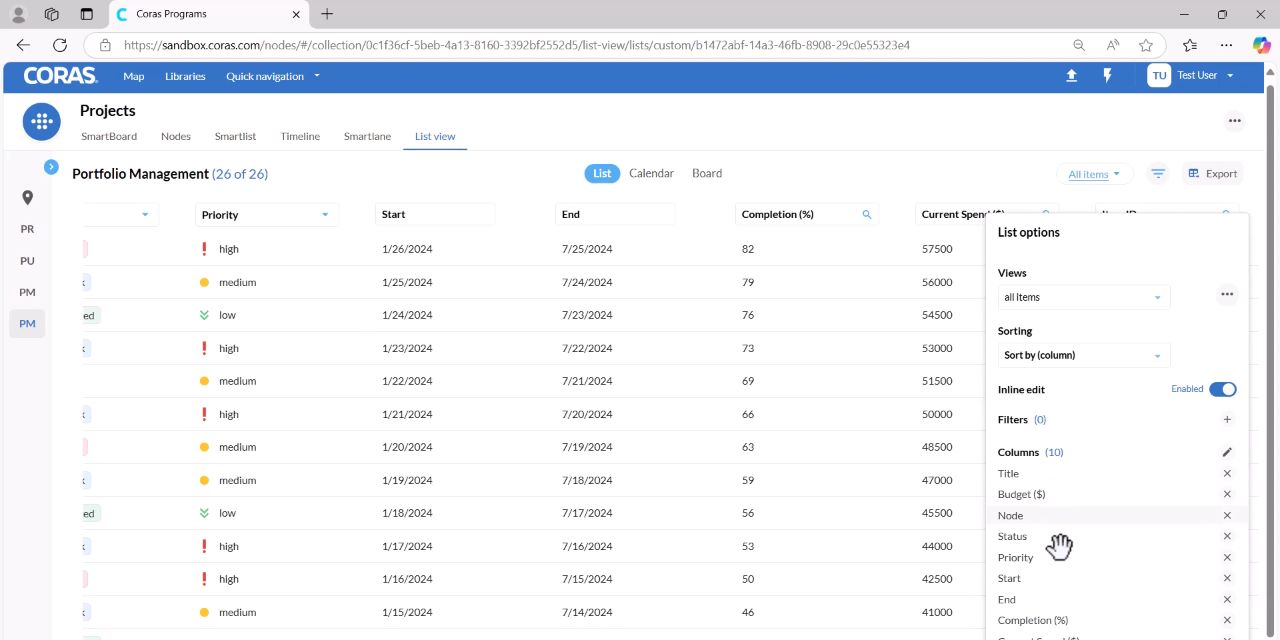Screen dimensions: 1280x640
Task: Click the lightning bolt icon in header
Action: 1107,76
